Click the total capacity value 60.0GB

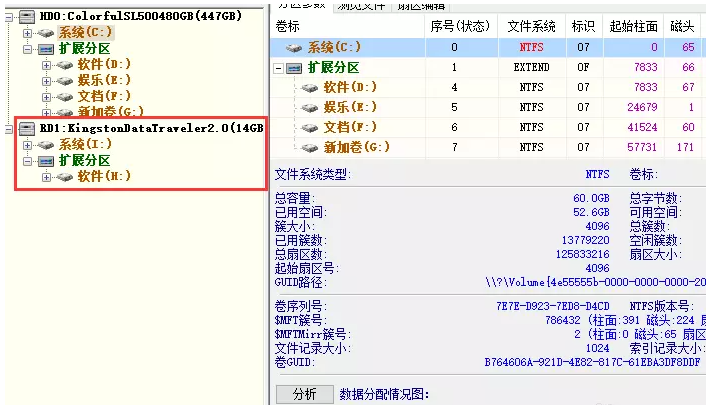coord(591,198)
